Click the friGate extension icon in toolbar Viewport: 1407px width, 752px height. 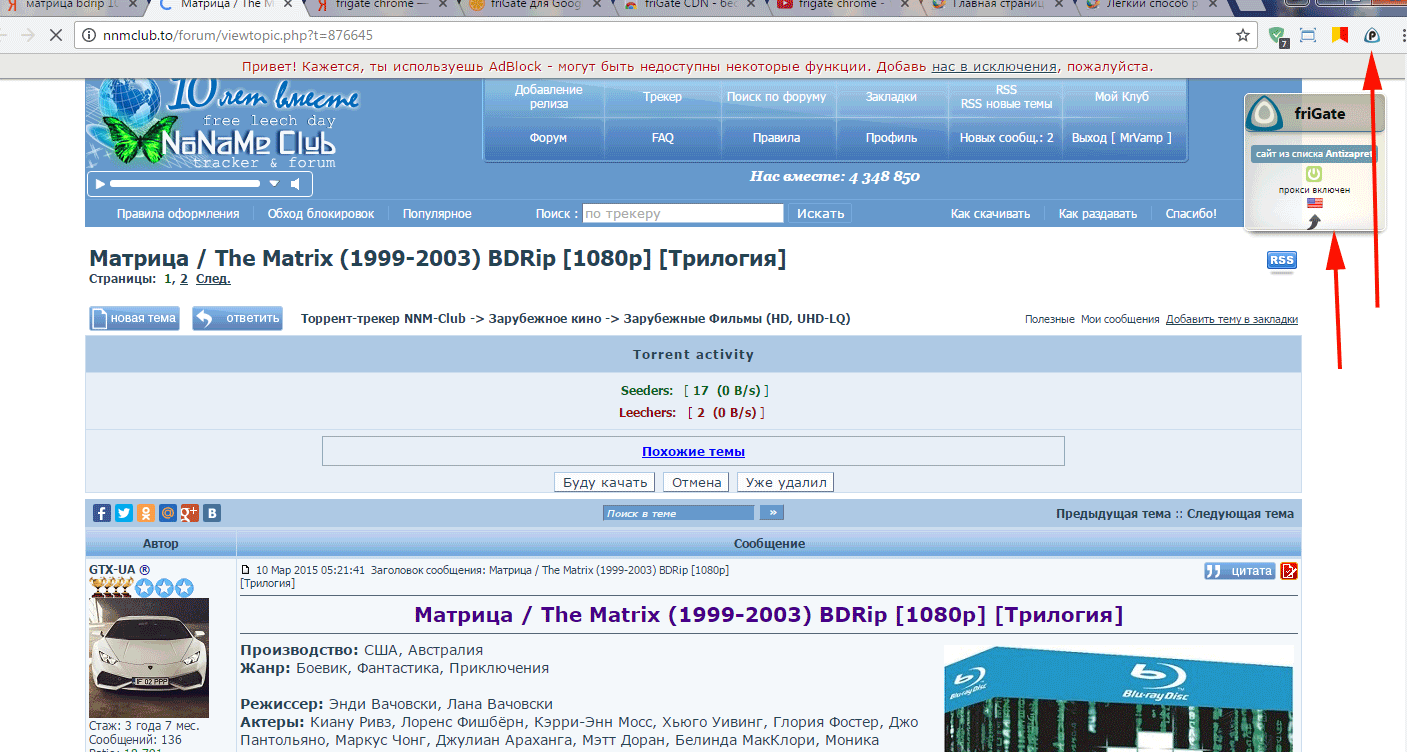[1372, 35]
